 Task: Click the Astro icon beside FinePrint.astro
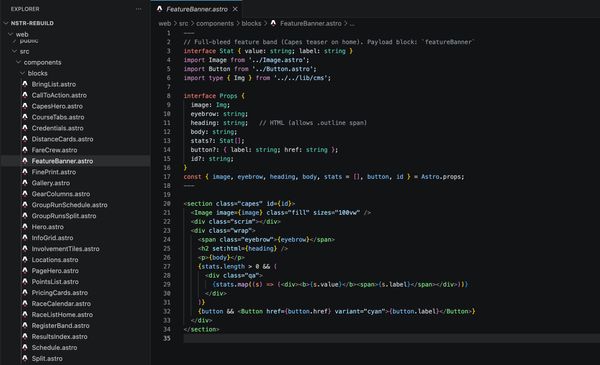click(x=25, y=172)
